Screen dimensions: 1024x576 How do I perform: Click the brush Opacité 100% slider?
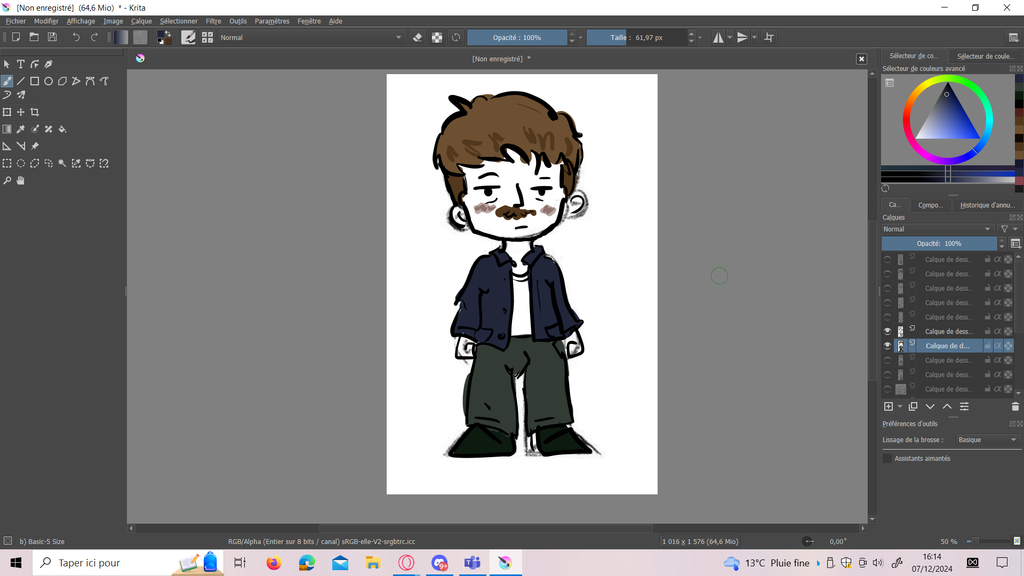click(x=517, y=37)
